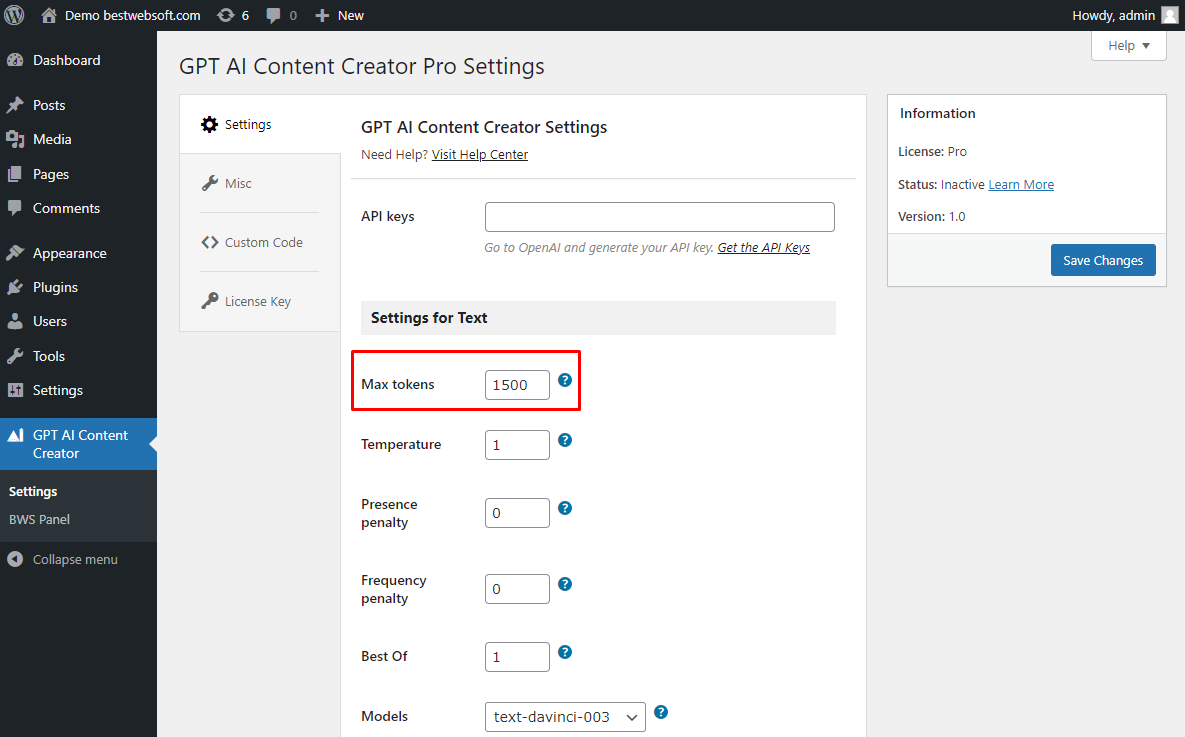Follow the Get the API Keys link

click(x=763, y=247)
